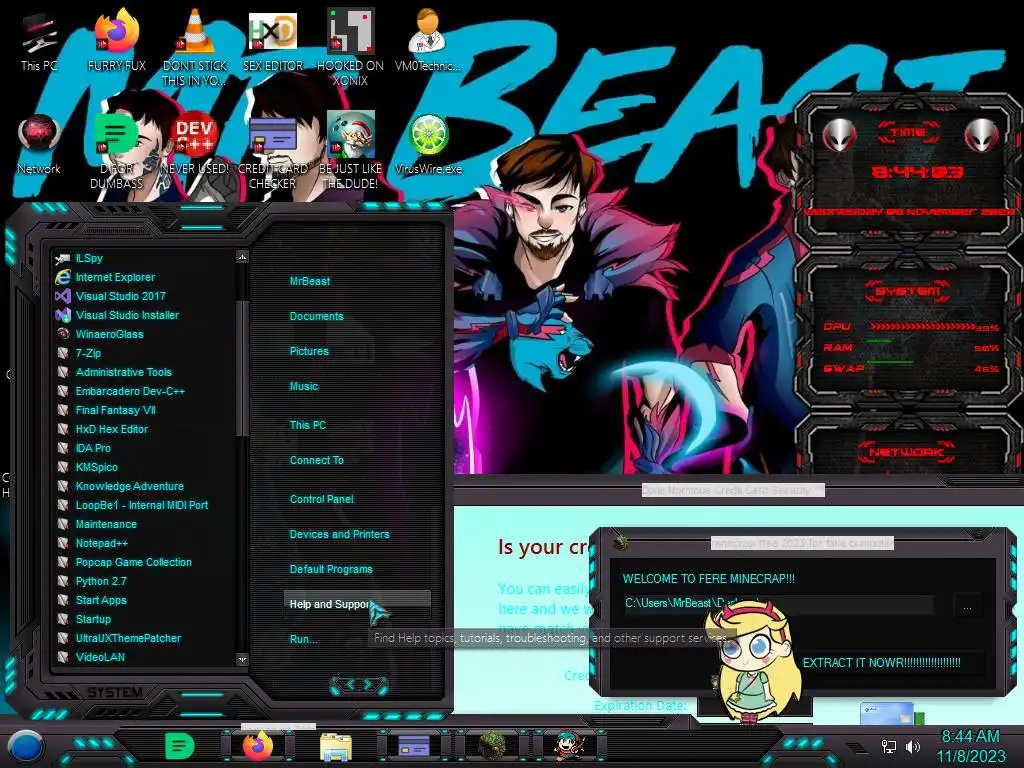Open the VLC cone desktop shortcut
This screenshot has height=768, width=1024.
pyautogui.click(x=195, y=47)
